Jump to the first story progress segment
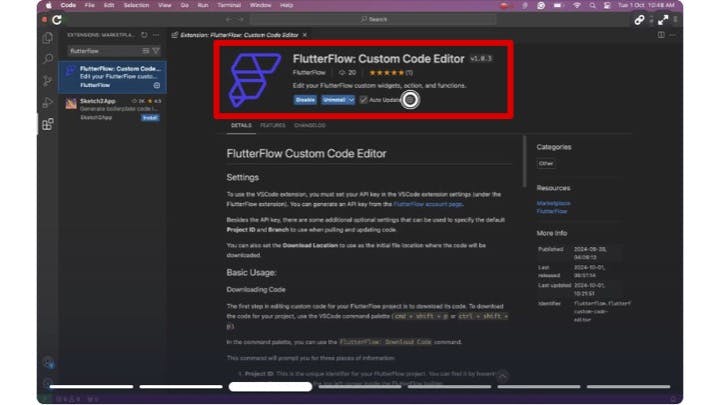Screen dimensions: 720x405 (x=91, y=387)
